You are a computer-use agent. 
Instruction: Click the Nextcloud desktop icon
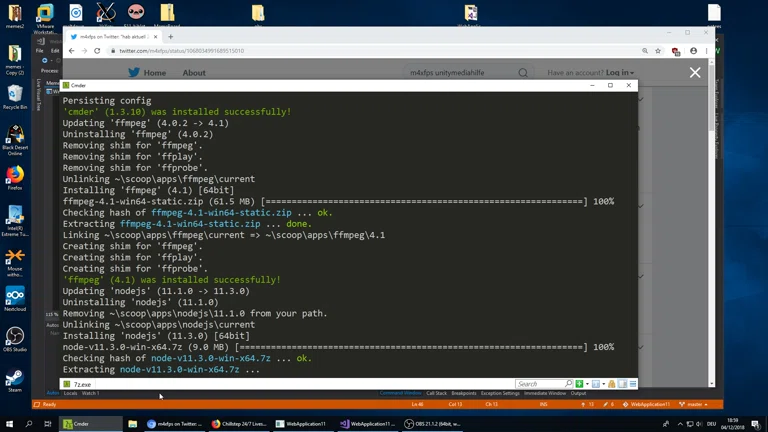15,299
